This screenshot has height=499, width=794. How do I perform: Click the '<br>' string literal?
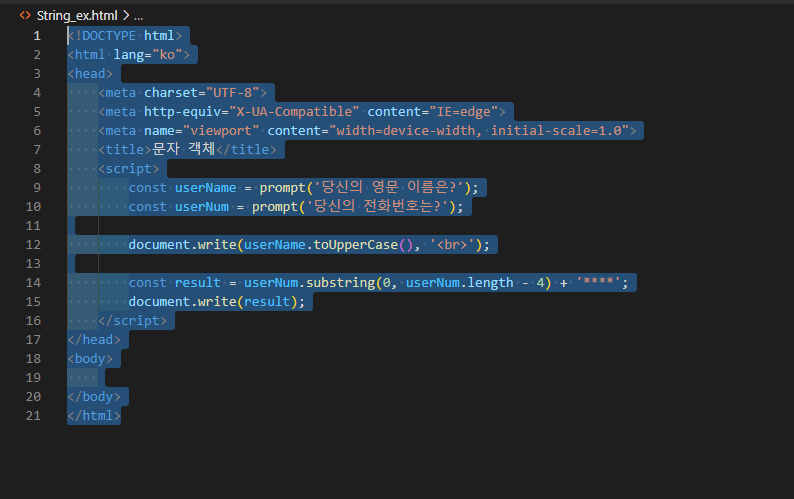coord(452,245)
